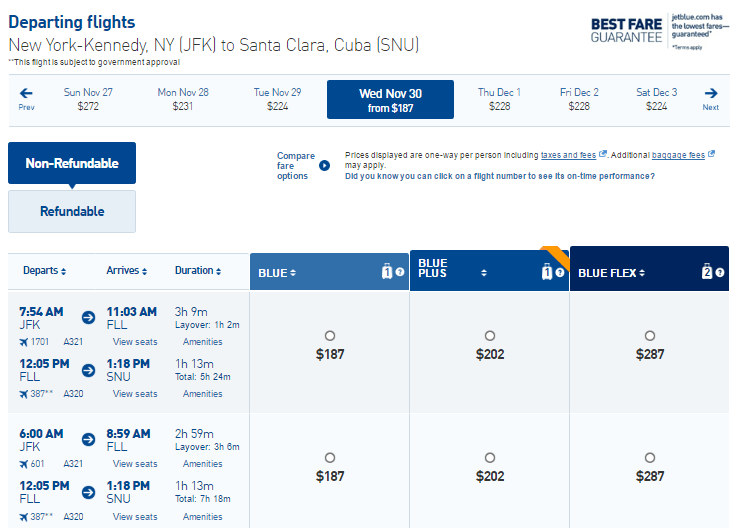Image resolution: width=737 pixels, height=528 pixels.
Task: Choose the Tue Nov 29 date tab
Action: click(x=277, y=99)
